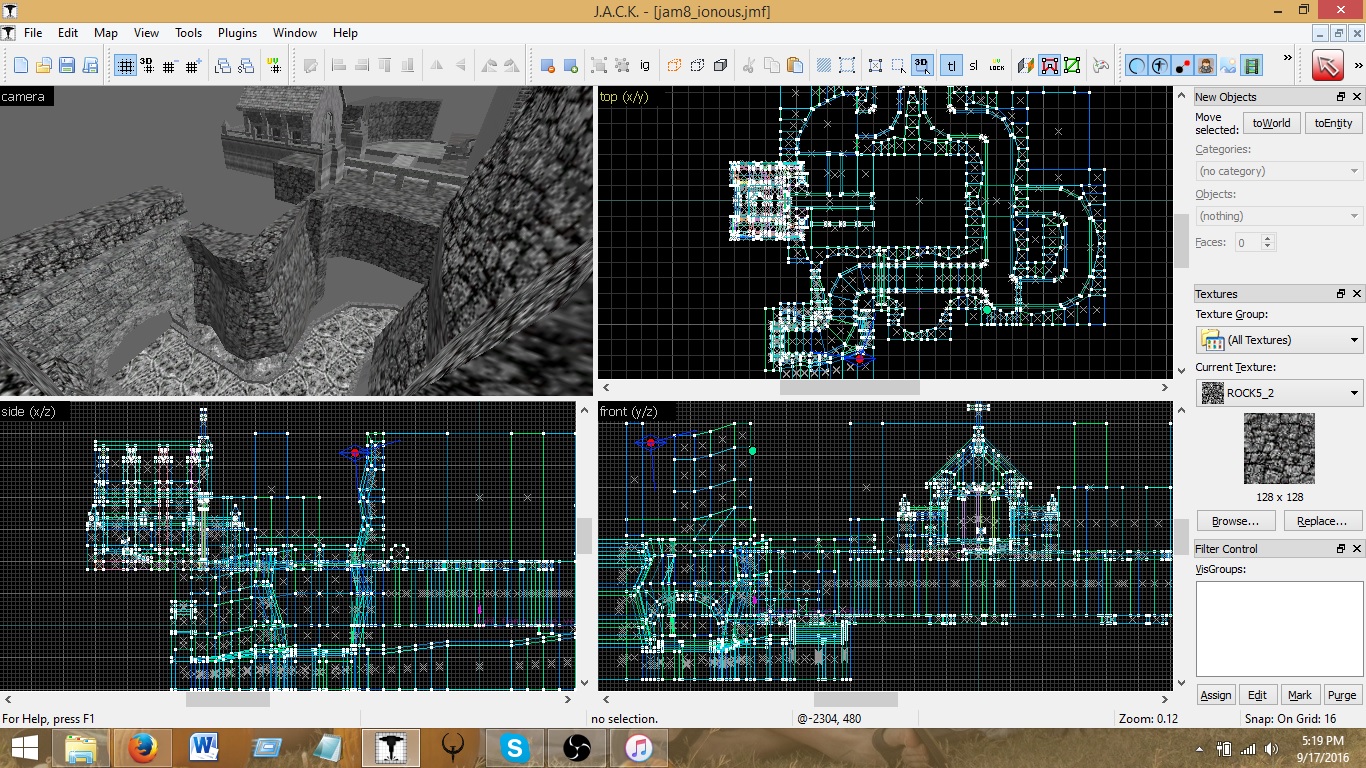1366x768 pixels.
Task: Toggle the UV lock button
Action: (996, 66)
